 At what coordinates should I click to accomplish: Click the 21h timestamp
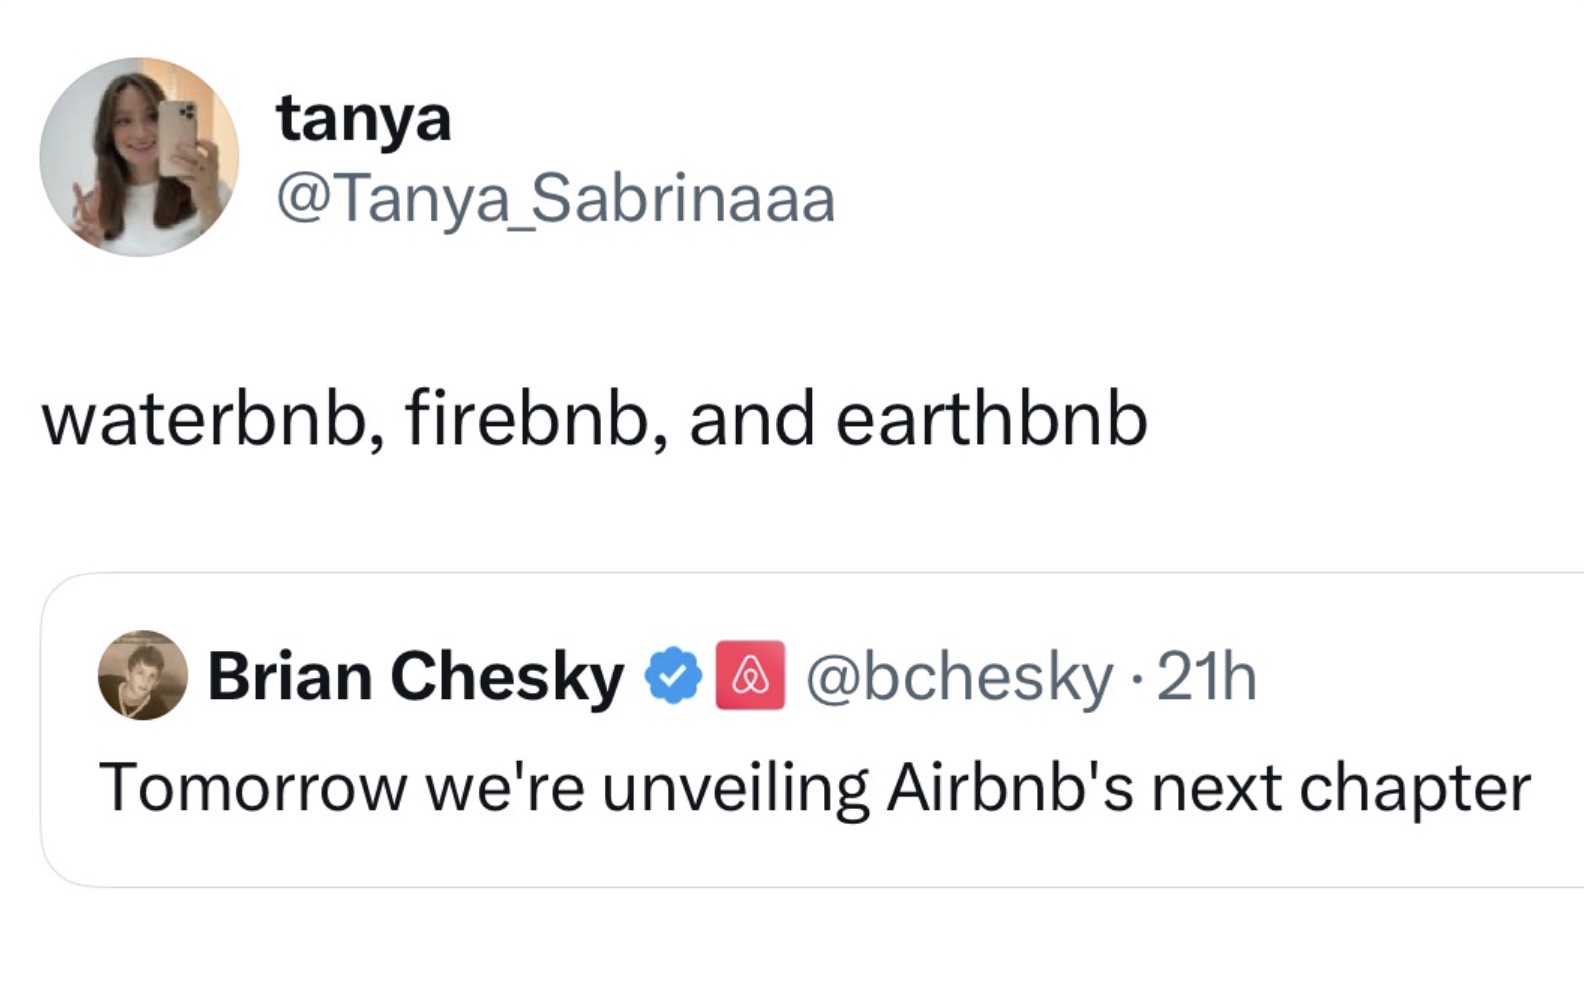[1206, 677]
